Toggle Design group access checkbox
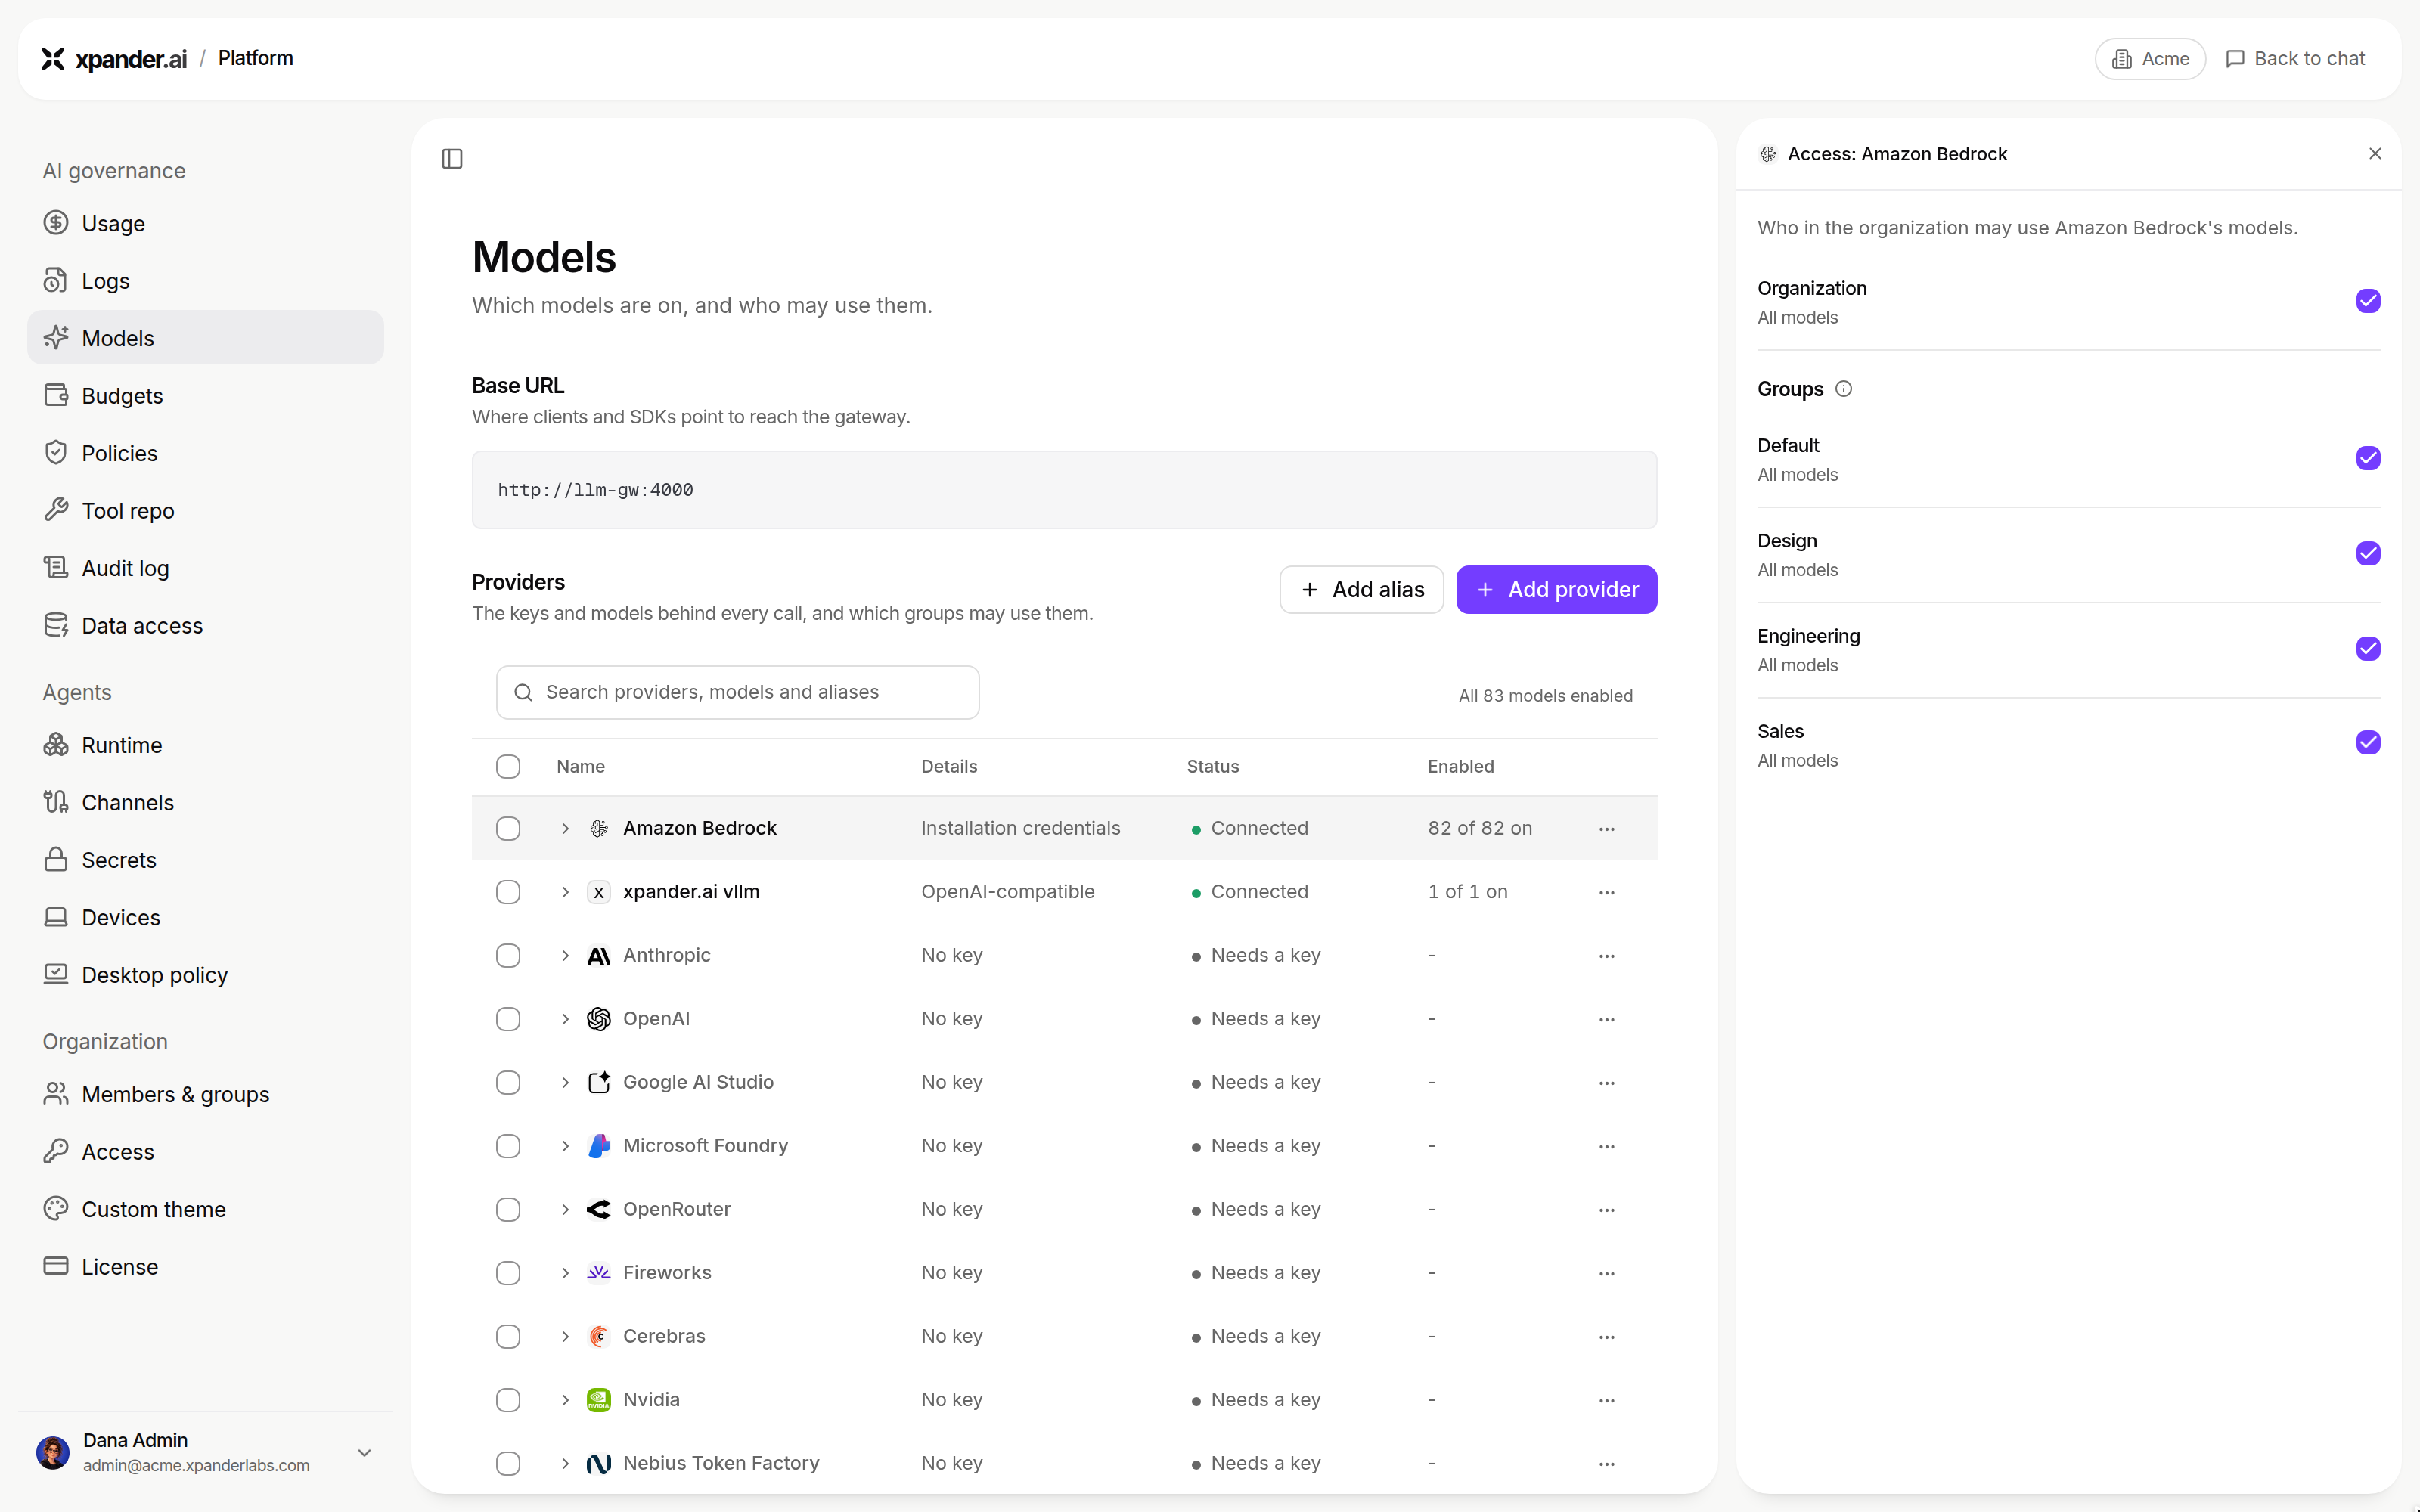This screenshot has width=2420, height=1512. (x=2368, y=553)
